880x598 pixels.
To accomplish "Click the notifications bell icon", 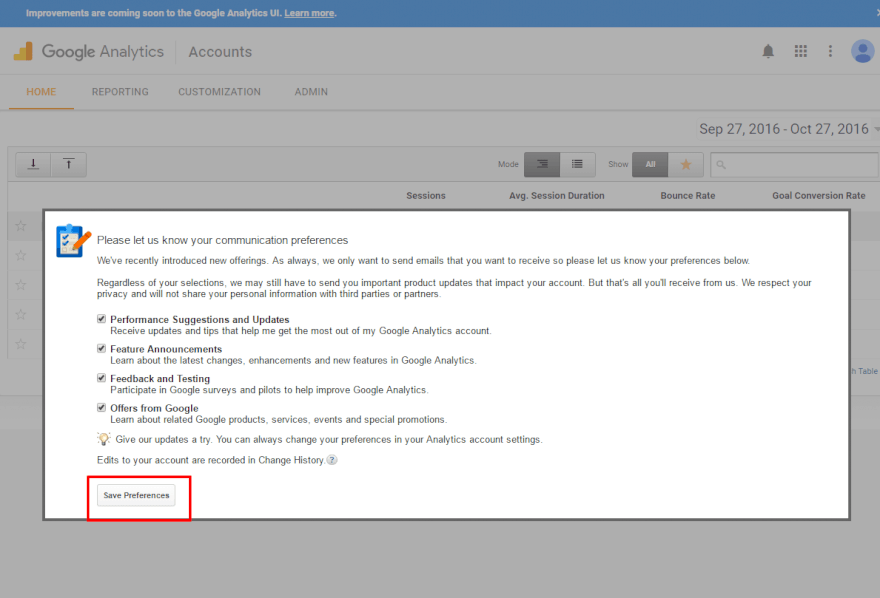I will click(768, 51).
